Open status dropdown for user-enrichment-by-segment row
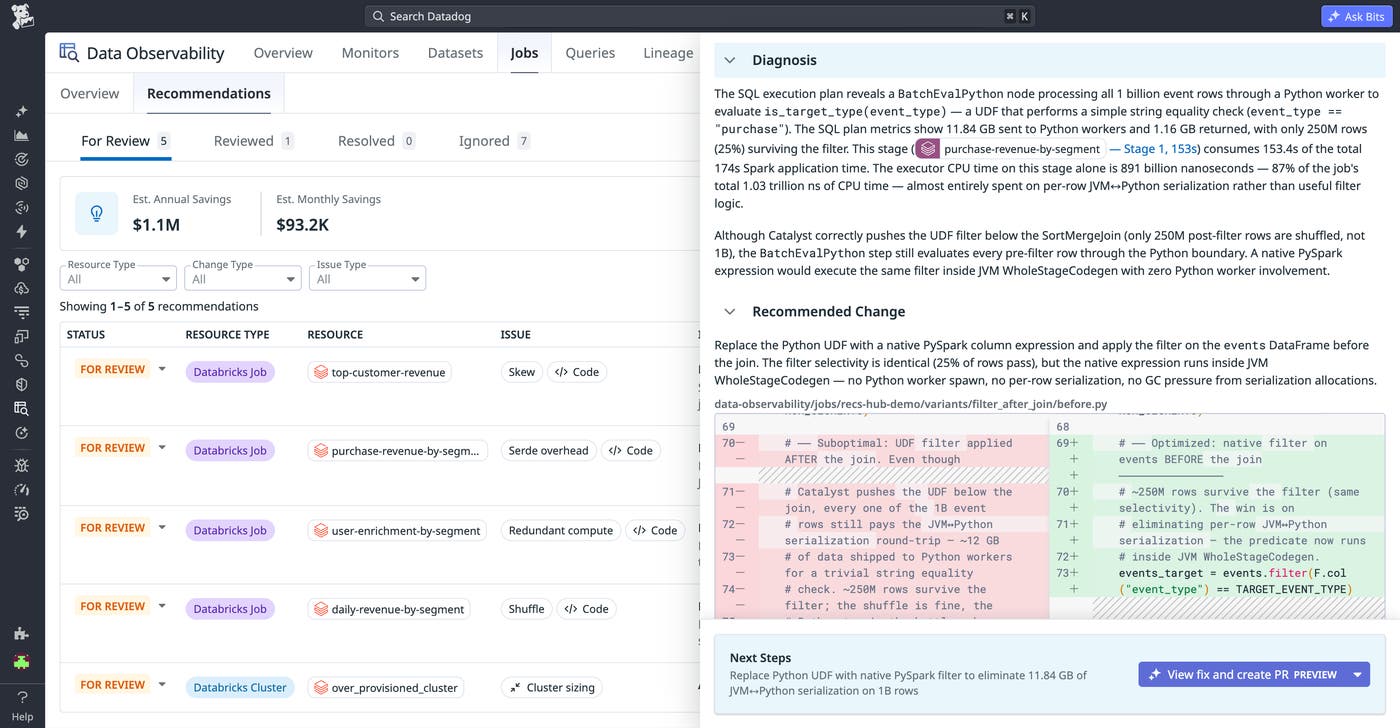The width and height of the screenshot is (1400, 728). click(162, 527)
